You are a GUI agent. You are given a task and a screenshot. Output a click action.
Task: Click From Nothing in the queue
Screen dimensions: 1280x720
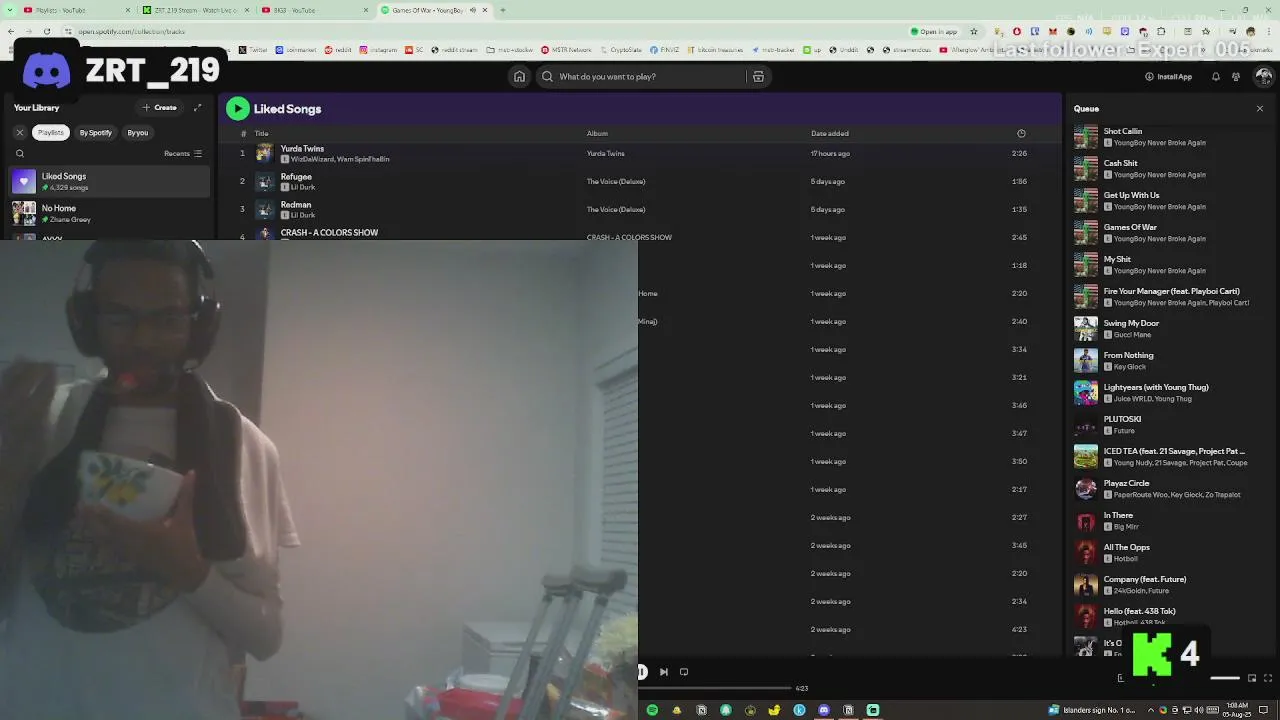(1129, 355)
